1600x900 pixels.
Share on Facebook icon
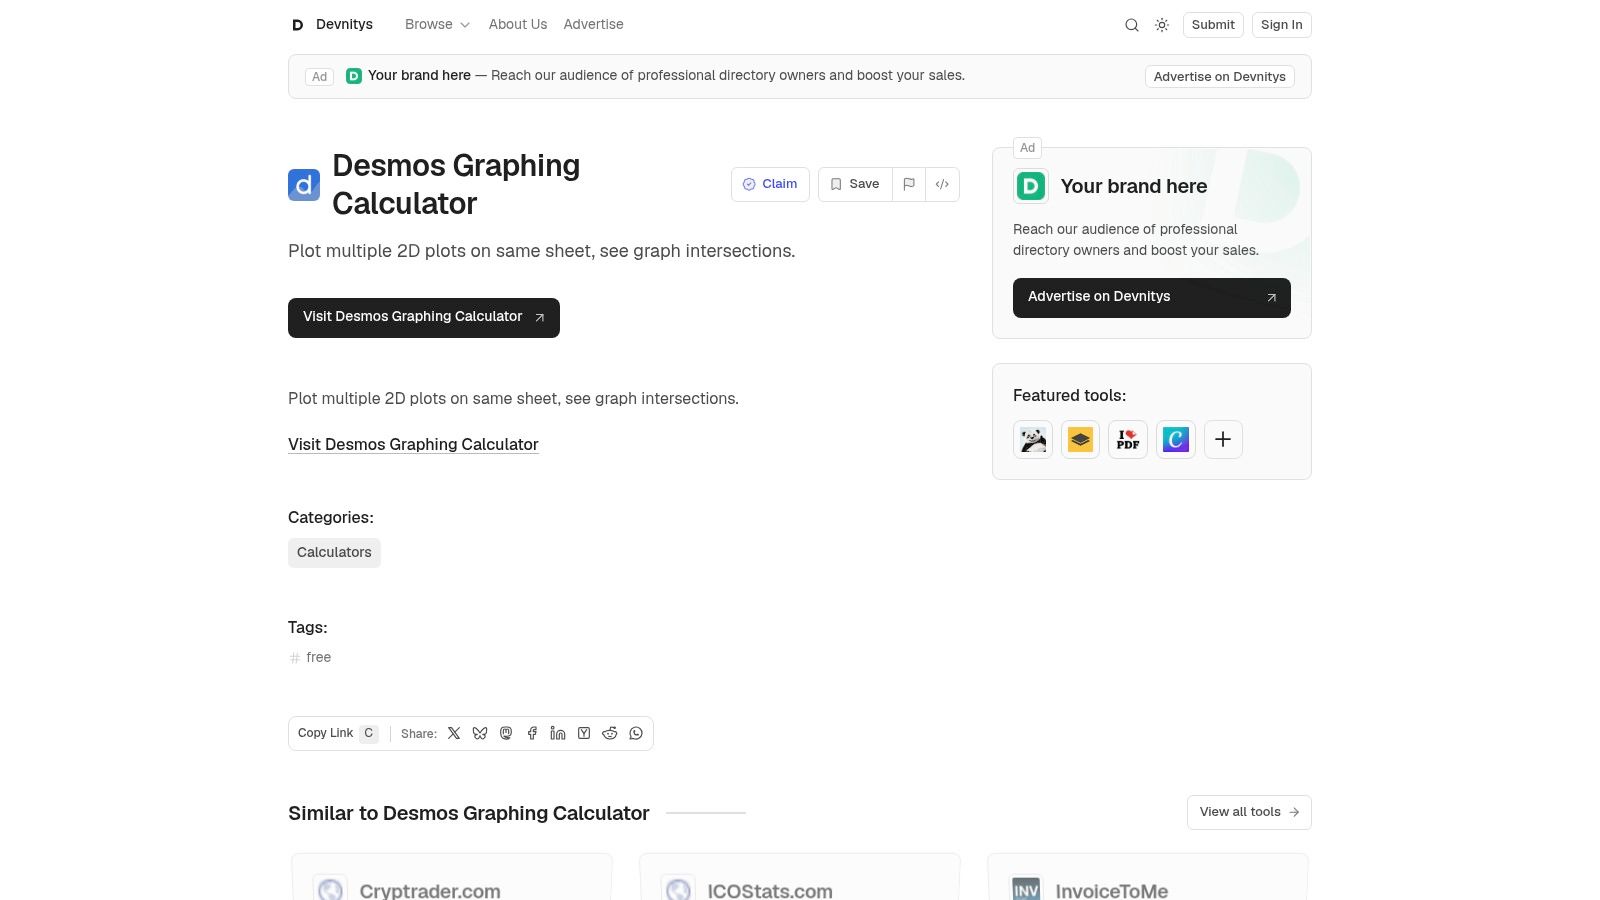pos(532,733)
